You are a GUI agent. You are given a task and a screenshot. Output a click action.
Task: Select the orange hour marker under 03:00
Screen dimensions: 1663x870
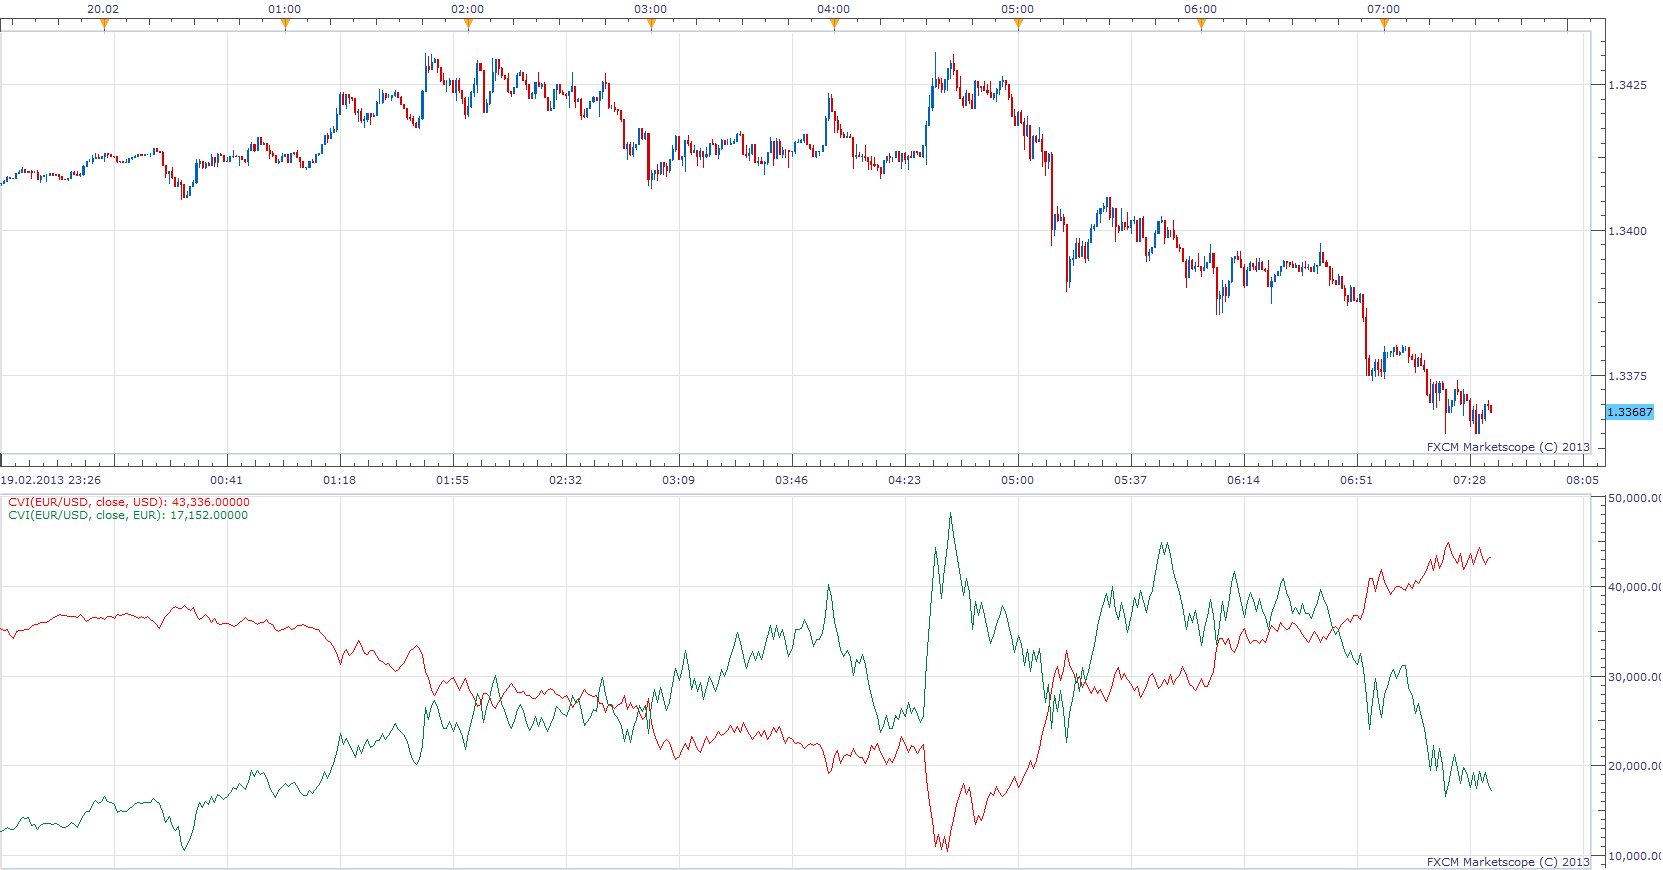coord(651,25)
